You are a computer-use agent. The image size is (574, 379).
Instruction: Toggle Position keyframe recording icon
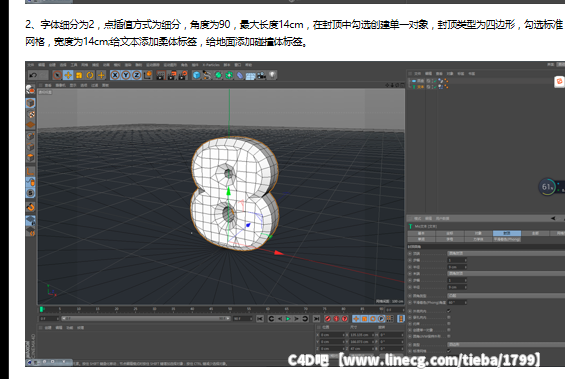point(356,319)
